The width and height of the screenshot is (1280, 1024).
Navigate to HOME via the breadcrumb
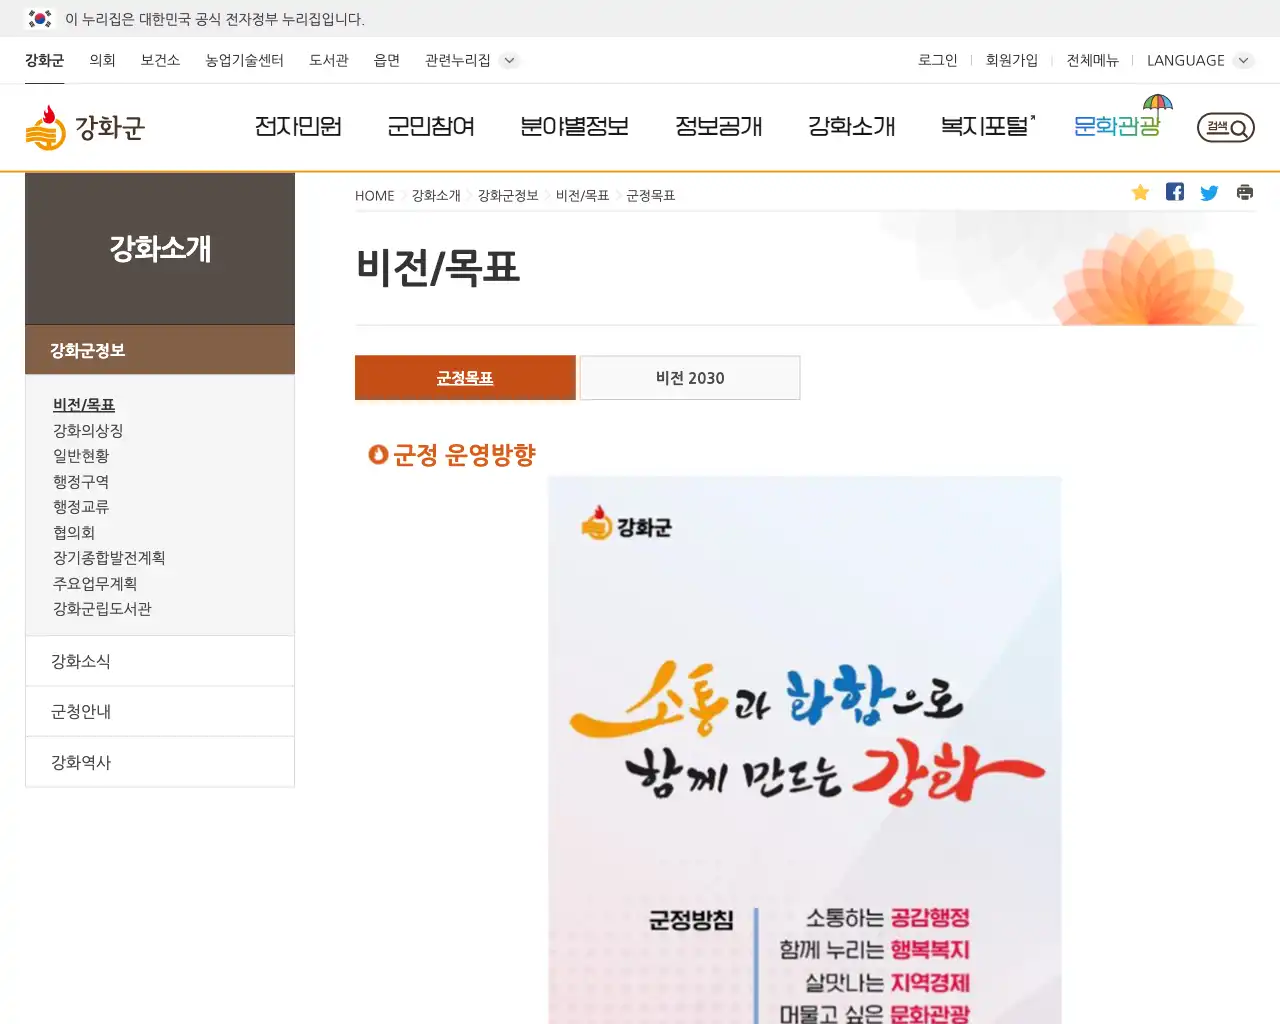374,195
